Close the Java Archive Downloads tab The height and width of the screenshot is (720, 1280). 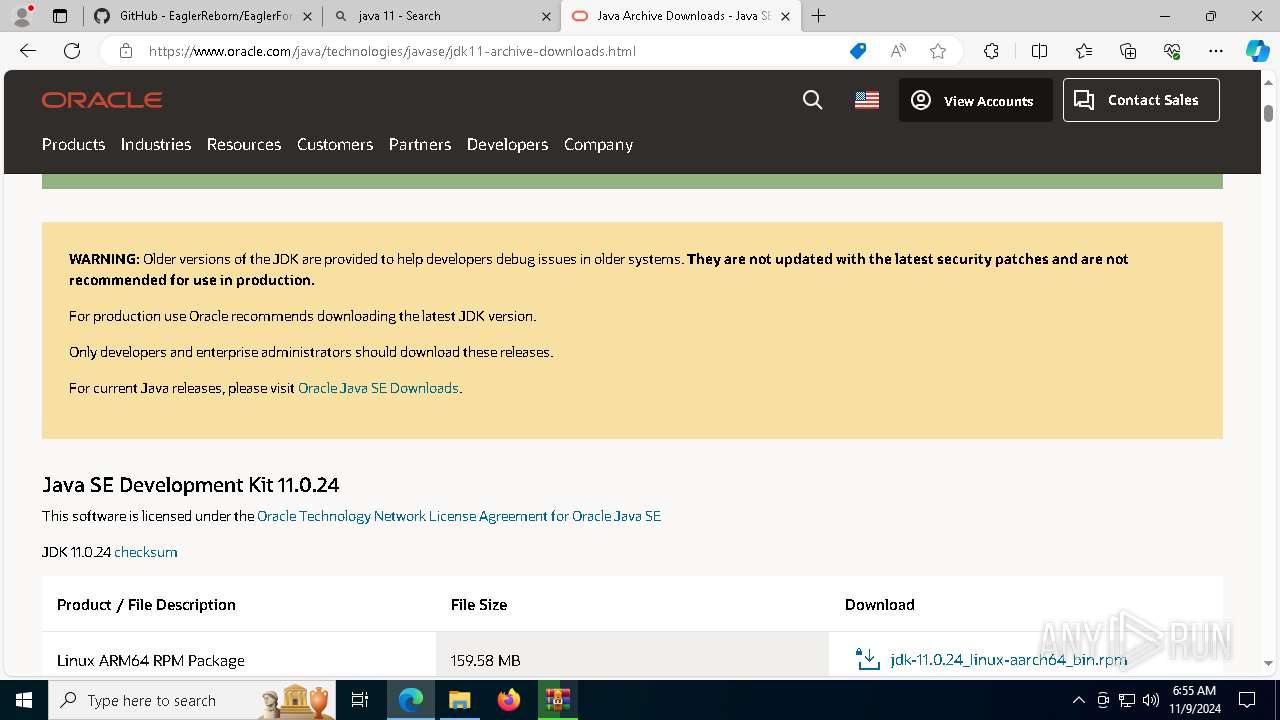(785, 16)
